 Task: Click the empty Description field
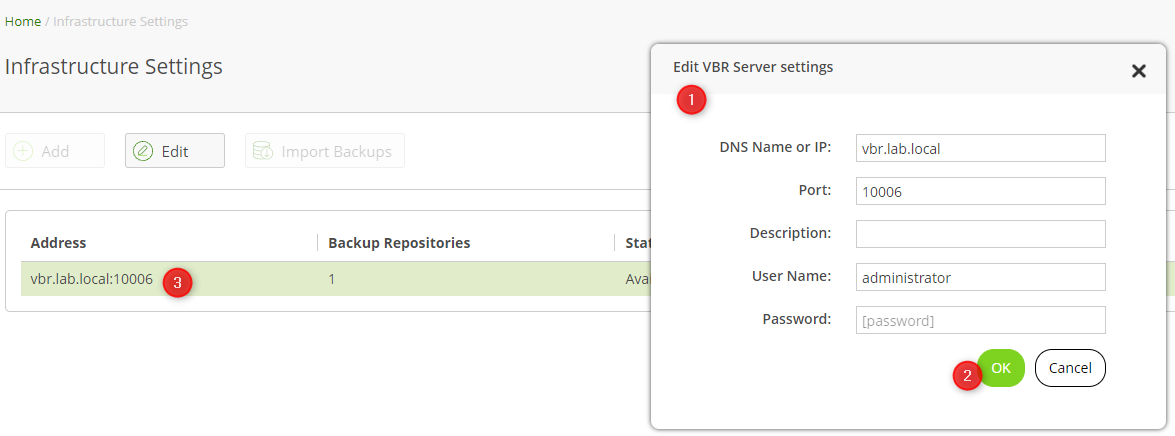[x=980, y=234]
